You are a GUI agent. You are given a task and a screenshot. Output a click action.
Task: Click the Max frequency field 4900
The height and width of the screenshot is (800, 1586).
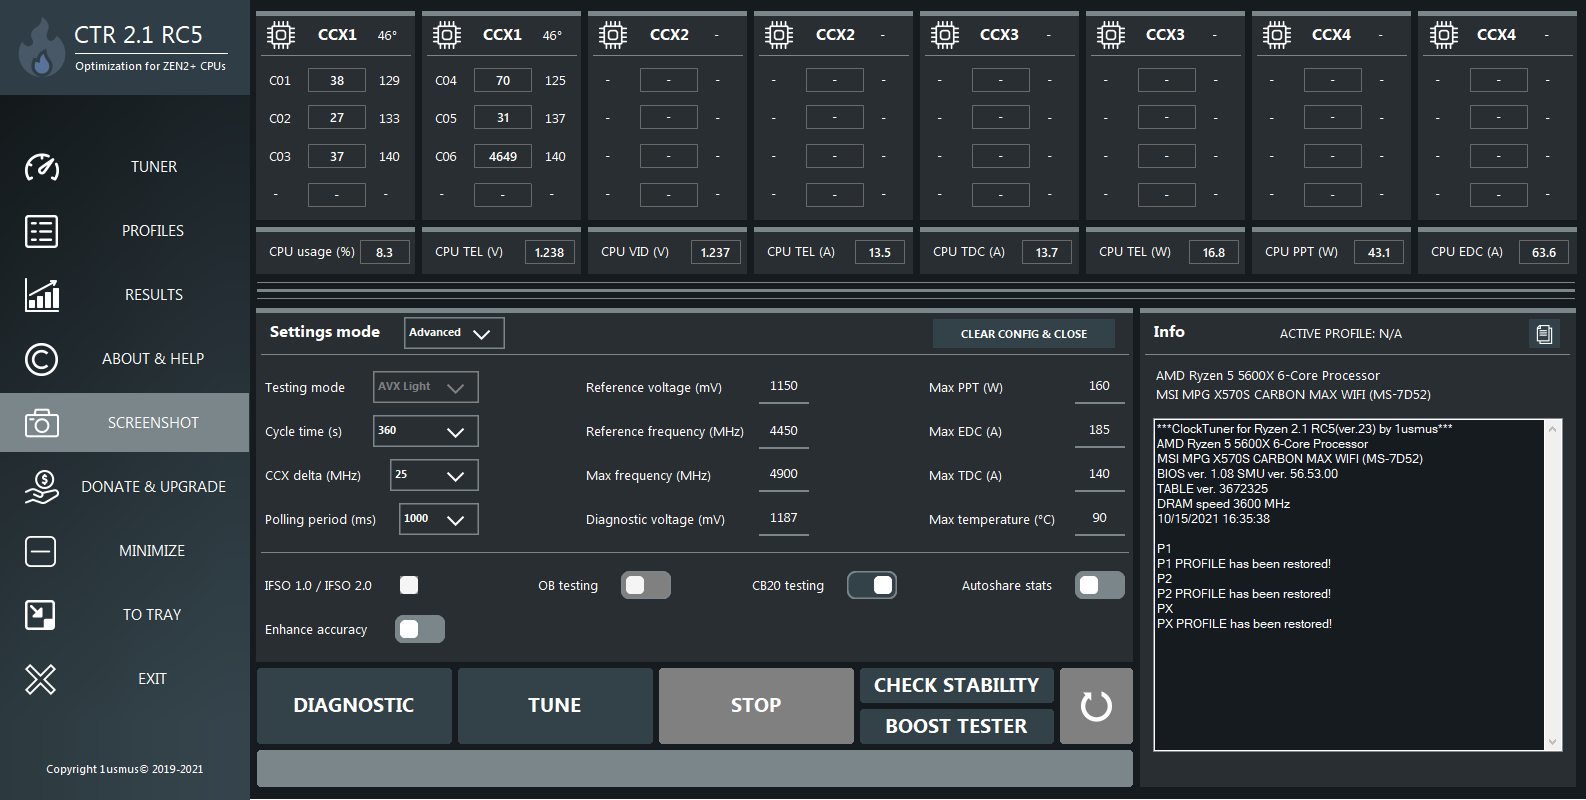pyautogui.click(x=784, y=475)
